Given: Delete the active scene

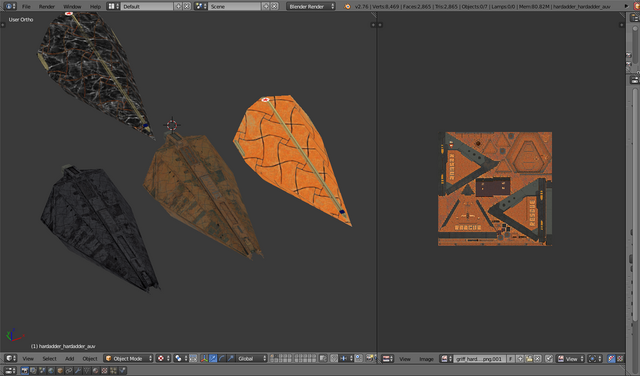Looking at the screenshot, I should click(x=274, y=6).
